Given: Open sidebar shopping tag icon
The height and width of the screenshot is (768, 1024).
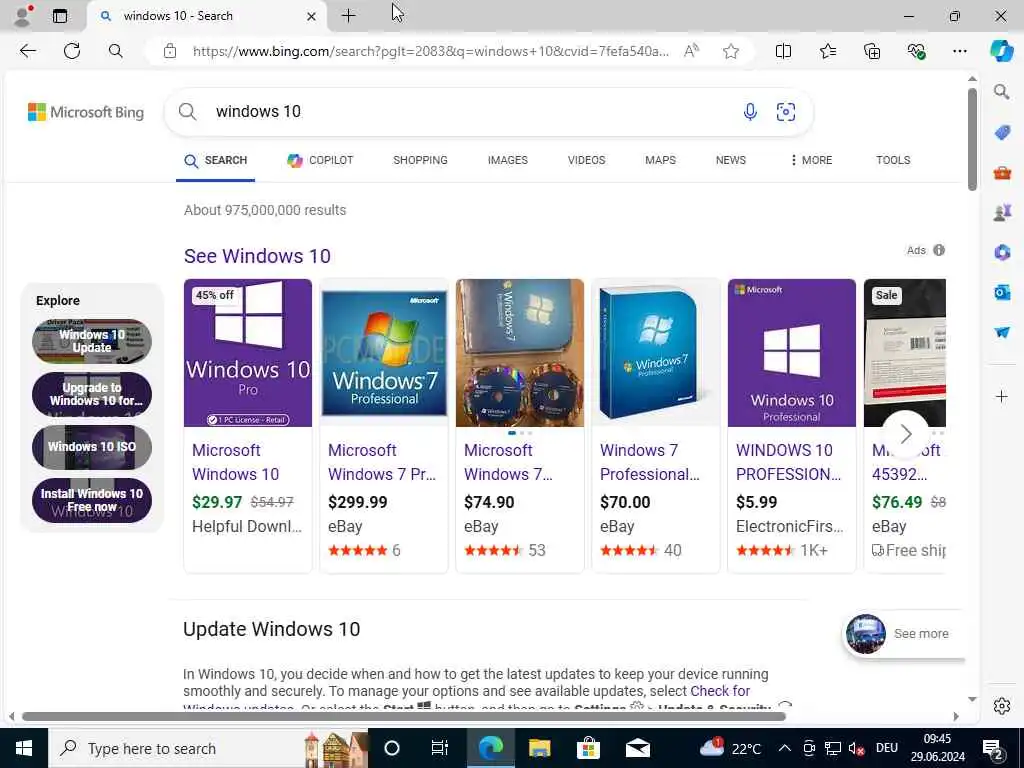Looking at the screenshot, I should coord(1002,133).
